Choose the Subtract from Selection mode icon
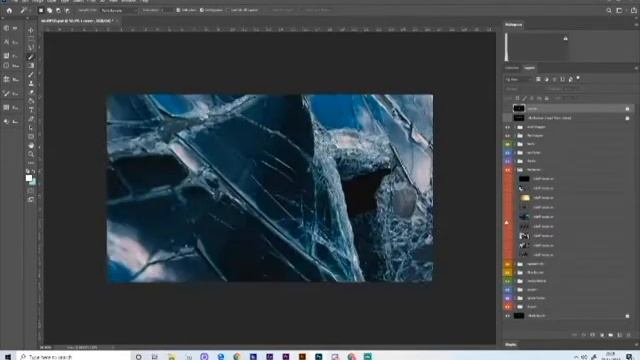Viewport: 640px width, 360px height. (x=58, y=11)
